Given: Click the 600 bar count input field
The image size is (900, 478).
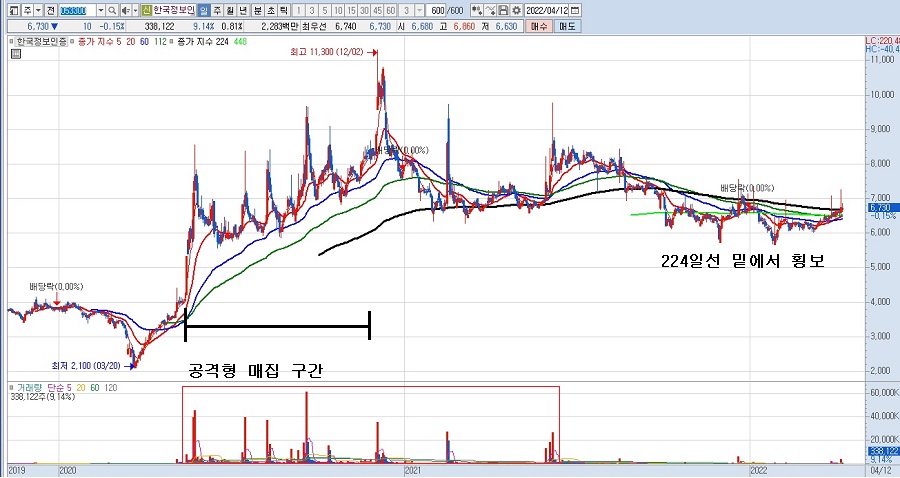Looking at the screenshot, I should (x=436, y=10).
